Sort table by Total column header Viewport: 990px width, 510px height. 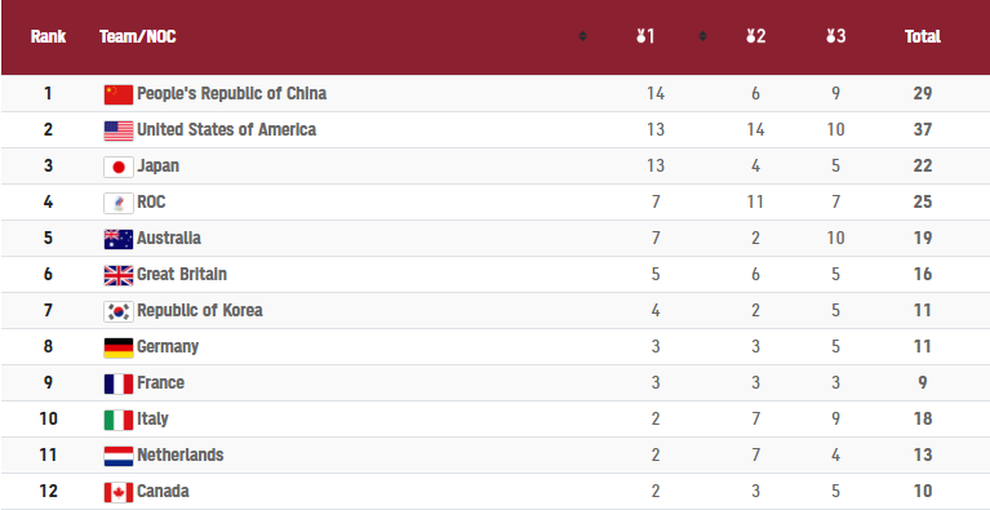(x=922, y=37)
